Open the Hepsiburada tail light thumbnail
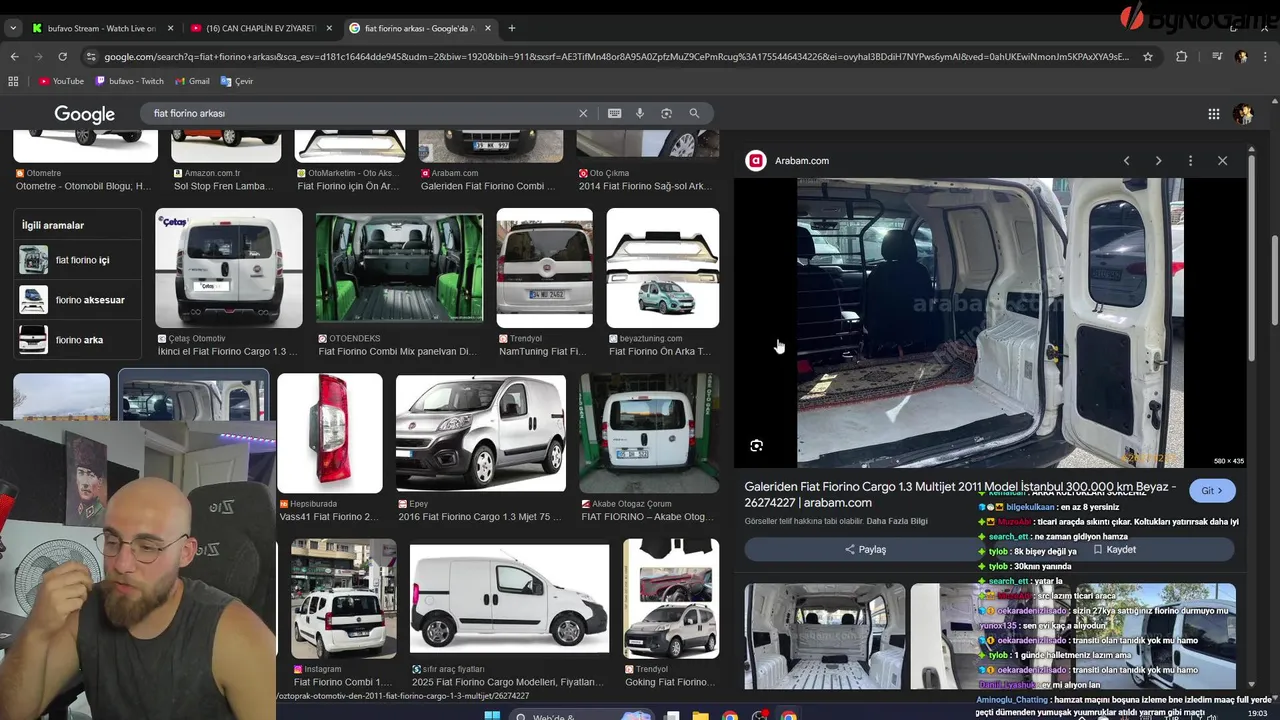 329,433
